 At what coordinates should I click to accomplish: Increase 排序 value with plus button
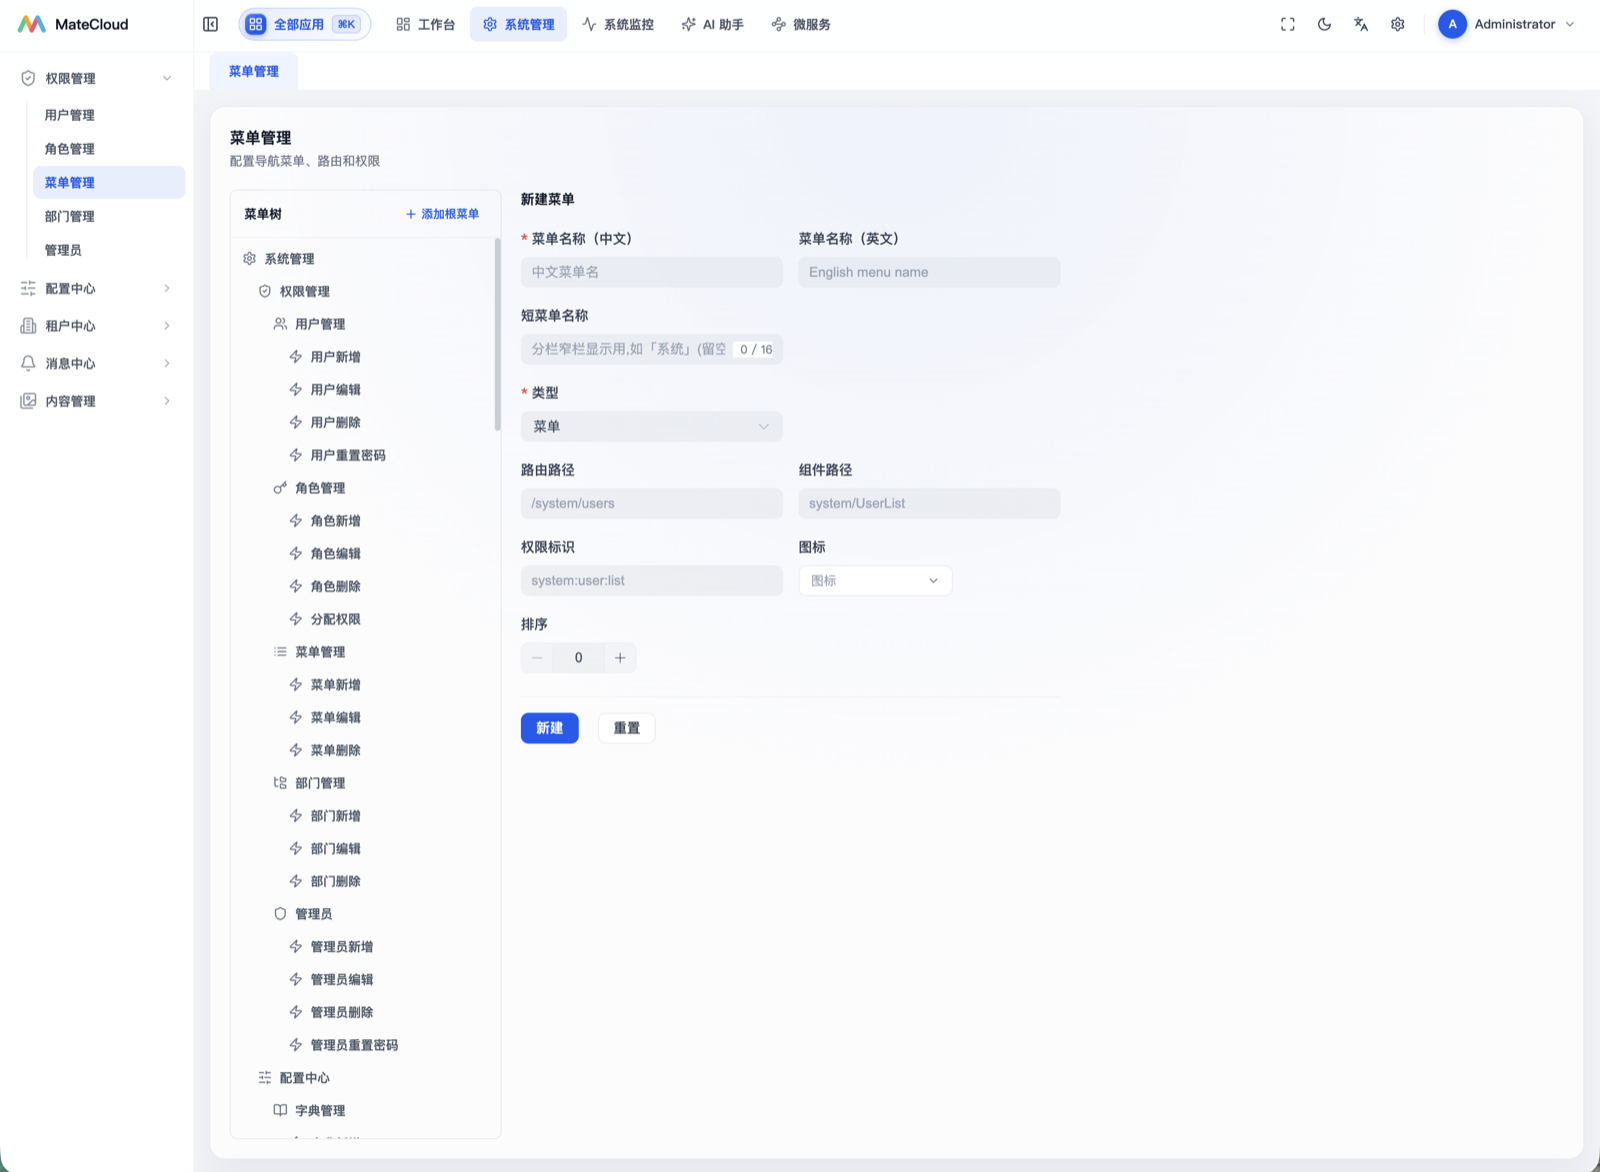[x=620, y=657]
